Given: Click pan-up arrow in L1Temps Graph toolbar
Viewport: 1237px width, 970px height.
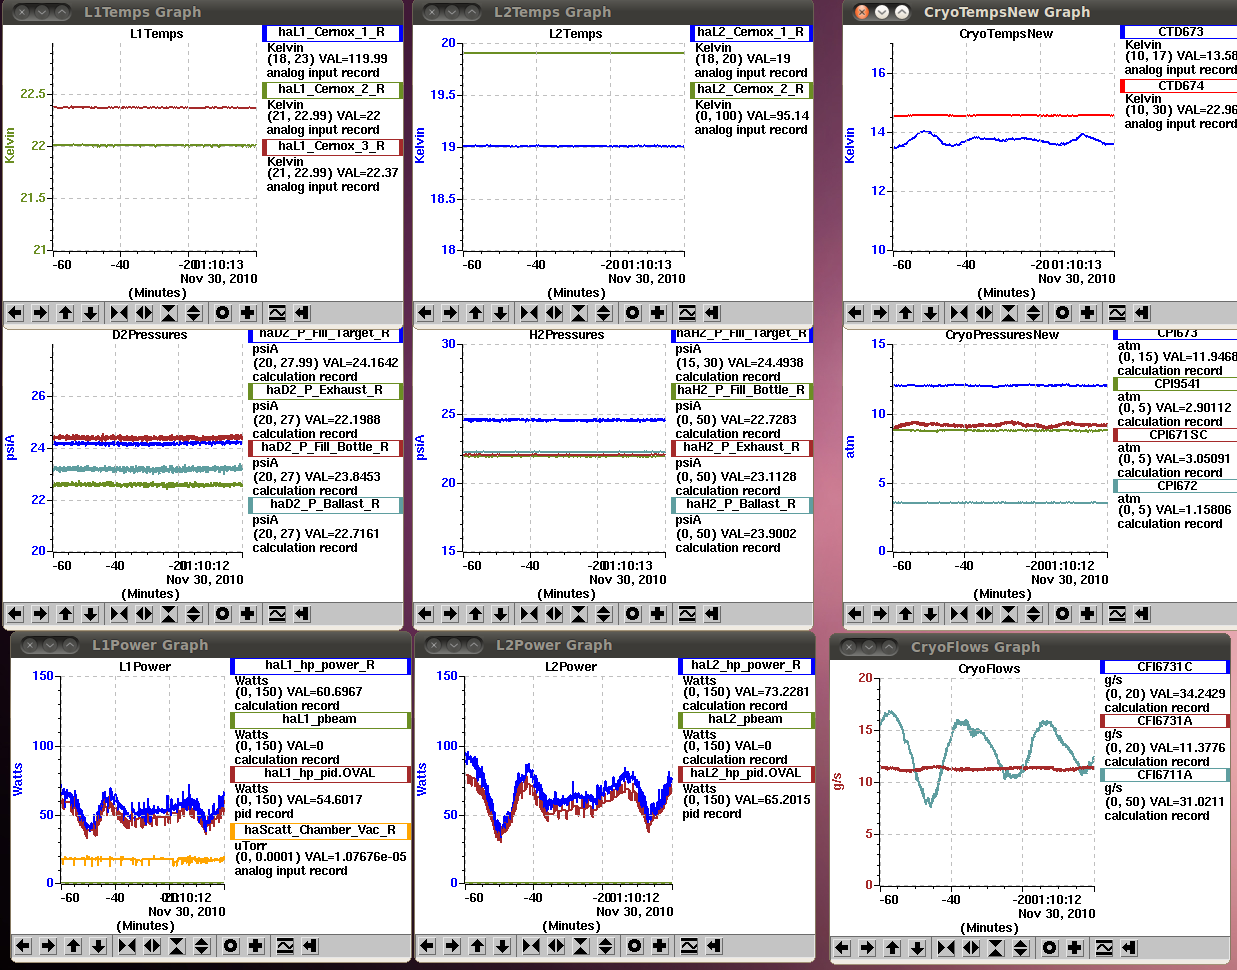Looking at the screenshot, I should pos(65,313).
